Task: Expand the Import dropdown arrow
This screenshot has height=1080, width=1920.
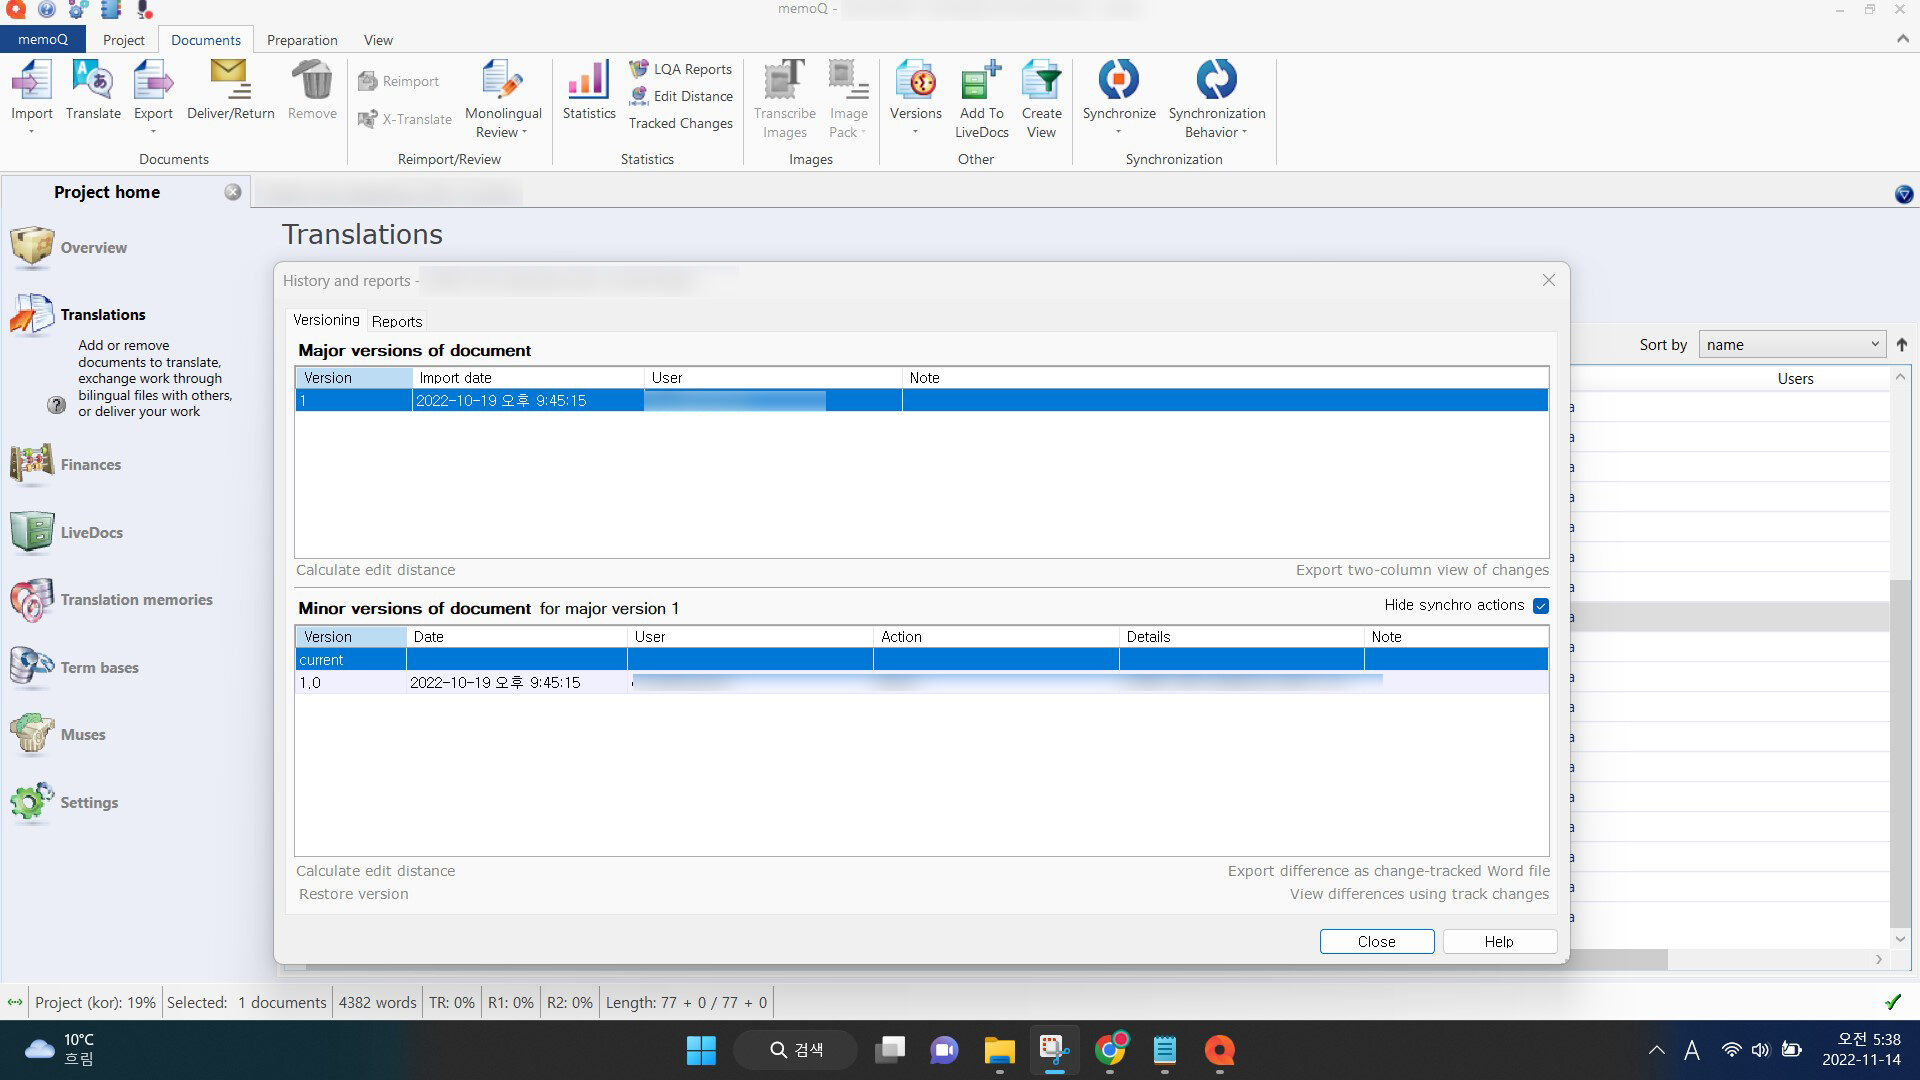Action: pyautogui.click(x=32, y=132)
